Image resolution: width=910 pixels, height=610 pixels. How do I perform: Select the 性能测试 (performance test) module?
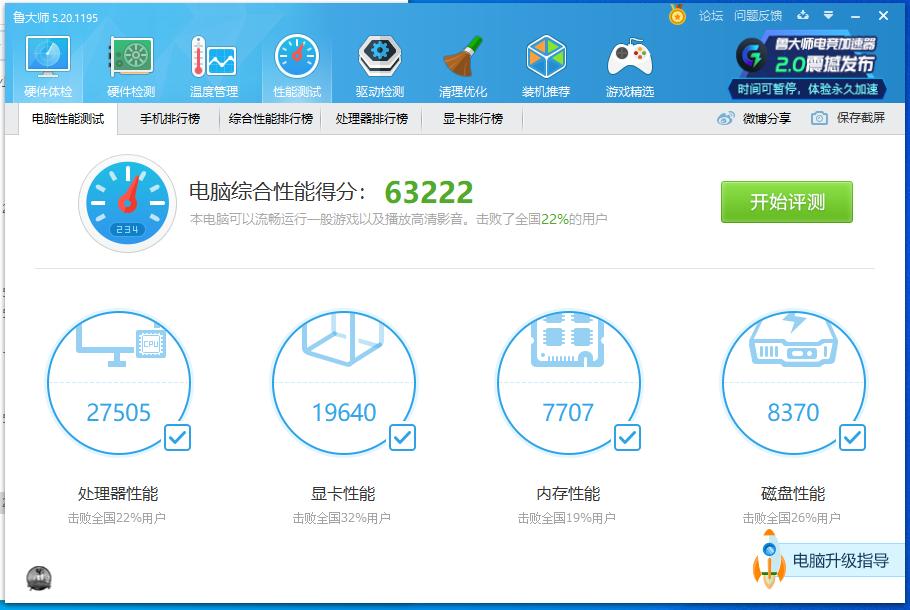296,65
